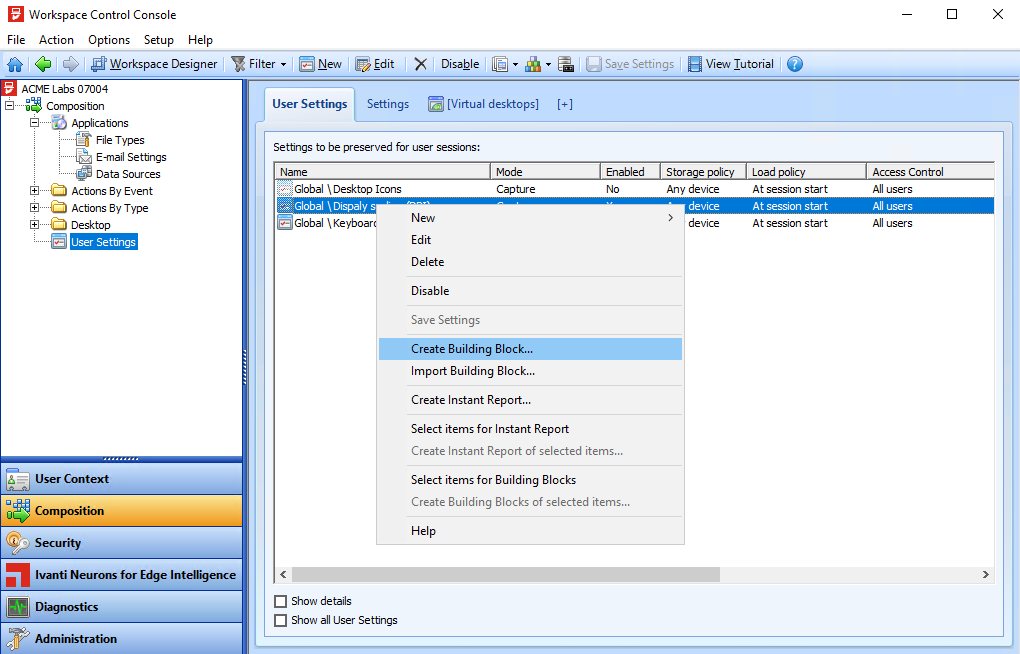The width and height of the screenshot is (1020, 654).
Task: Open the Diagnostics section
Action: [x=122, y=606]
